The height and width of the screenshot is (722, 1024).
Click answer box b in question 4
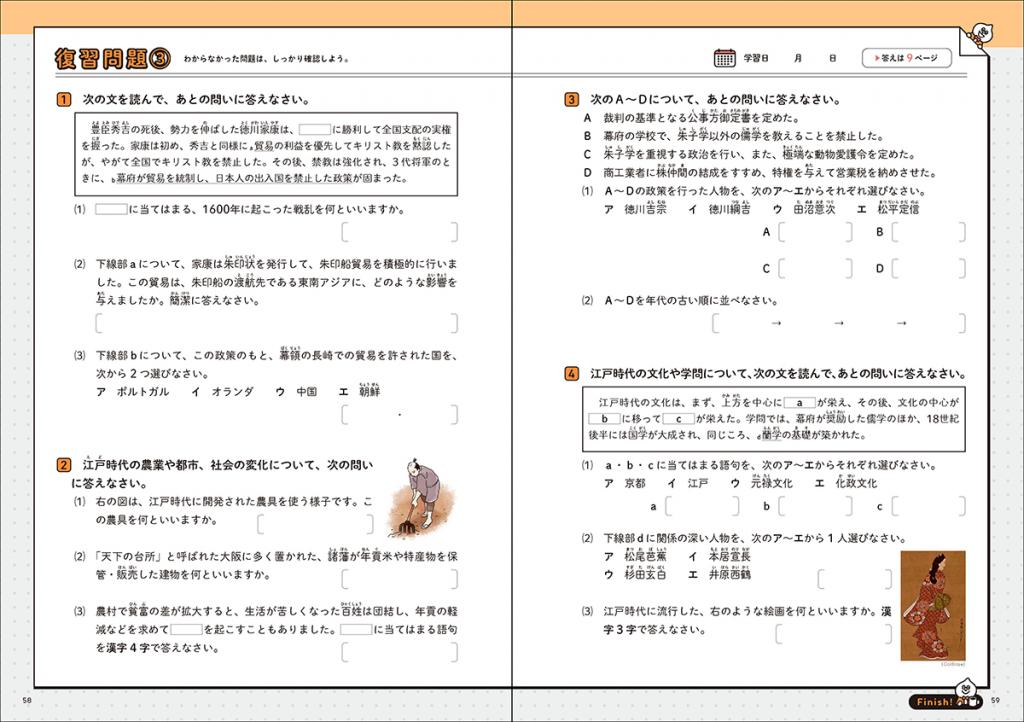(x=816, y=506)
